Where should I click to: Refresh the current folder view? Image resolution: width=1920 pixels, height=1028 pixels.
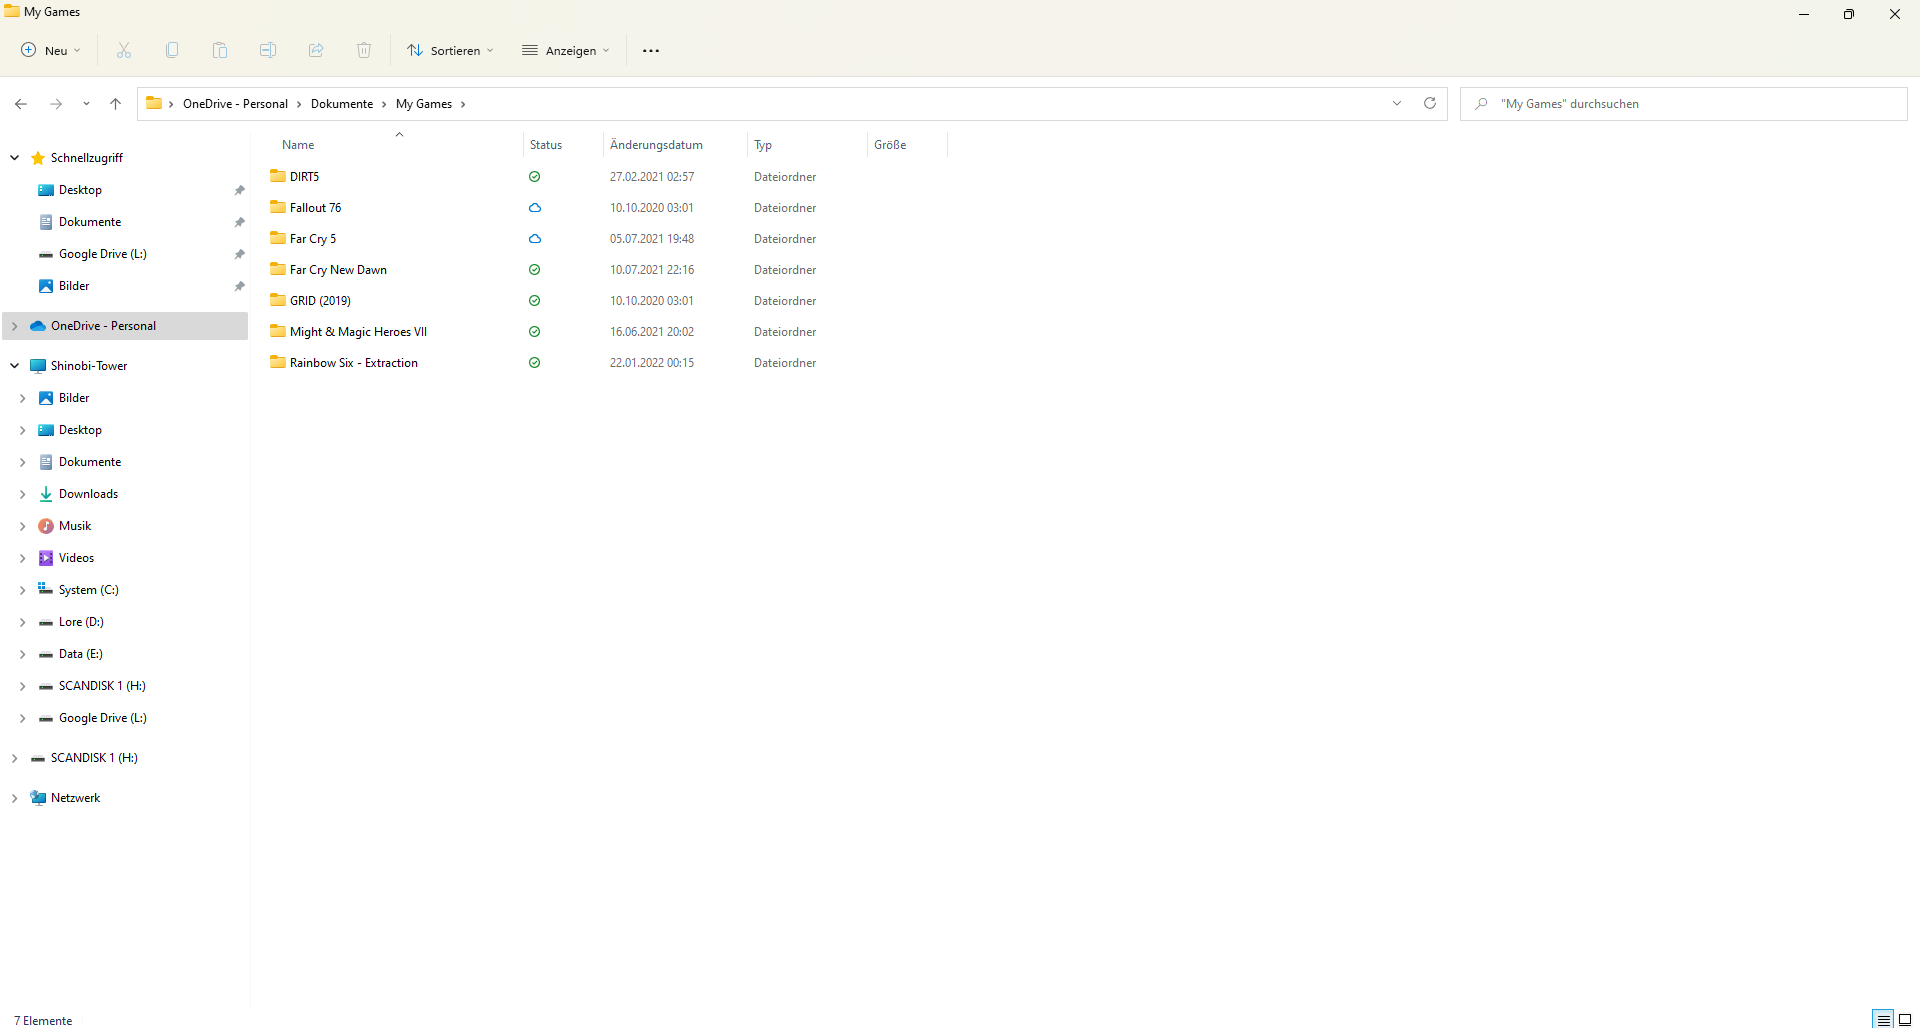click(1430, 104)
